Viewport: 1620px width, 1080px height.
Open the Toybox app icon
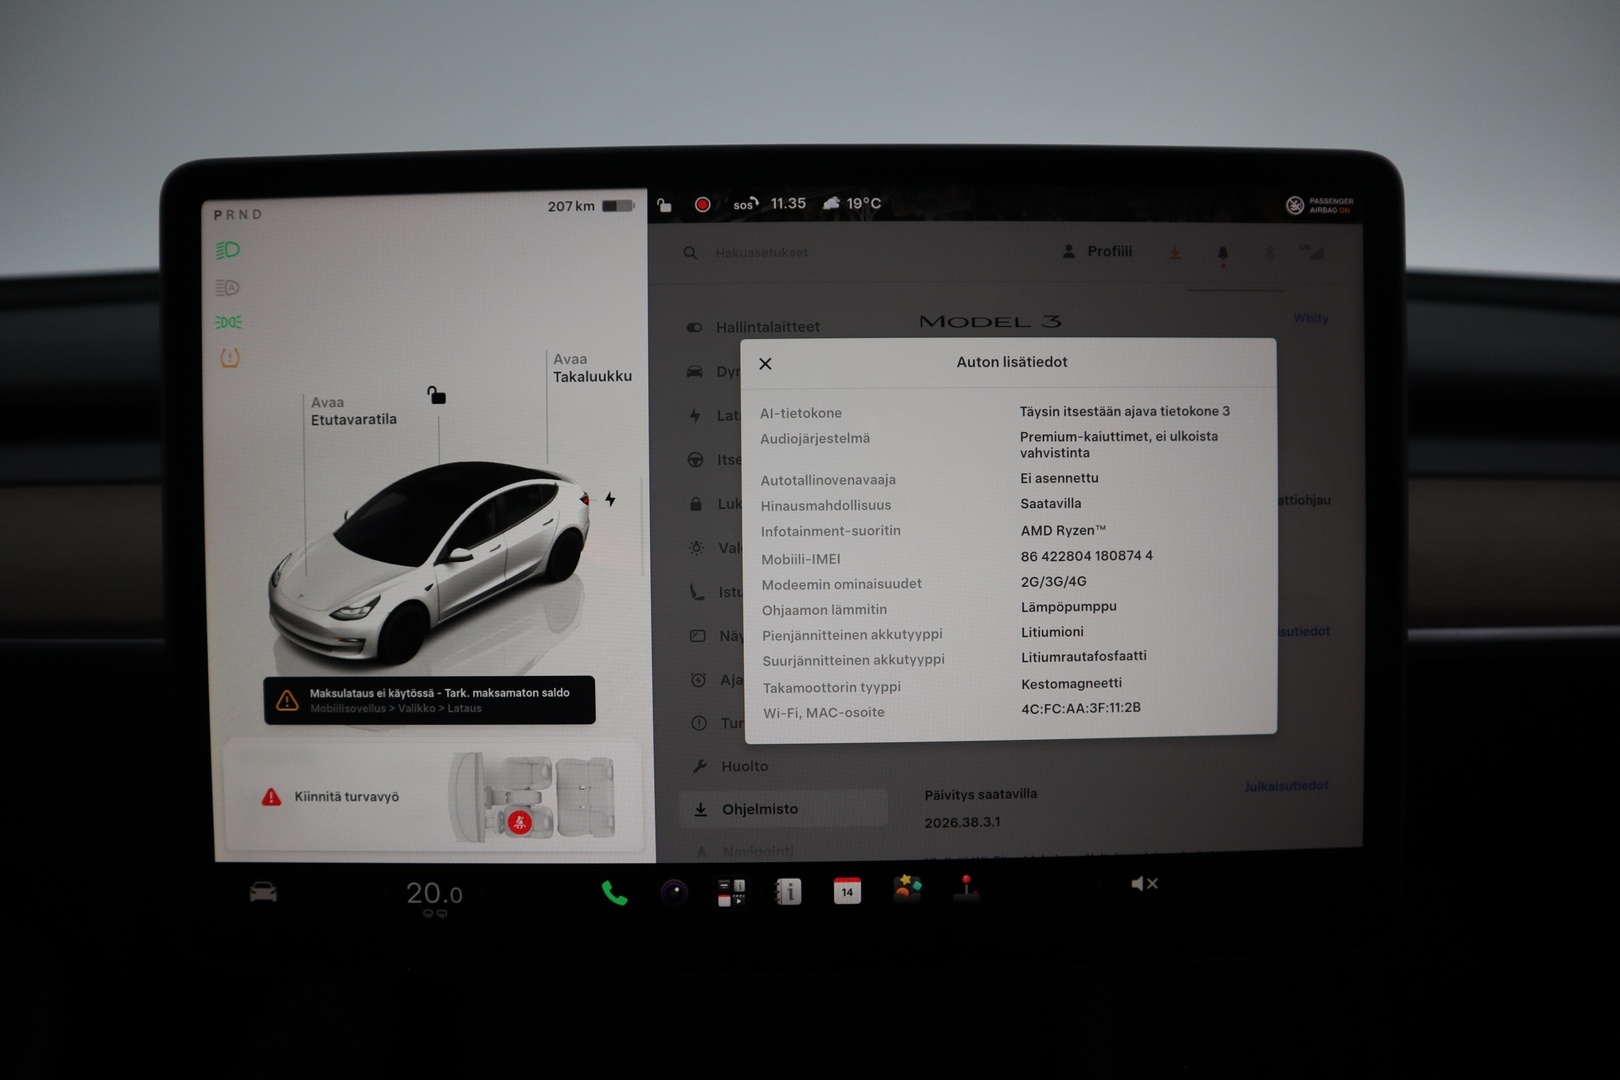907,888
